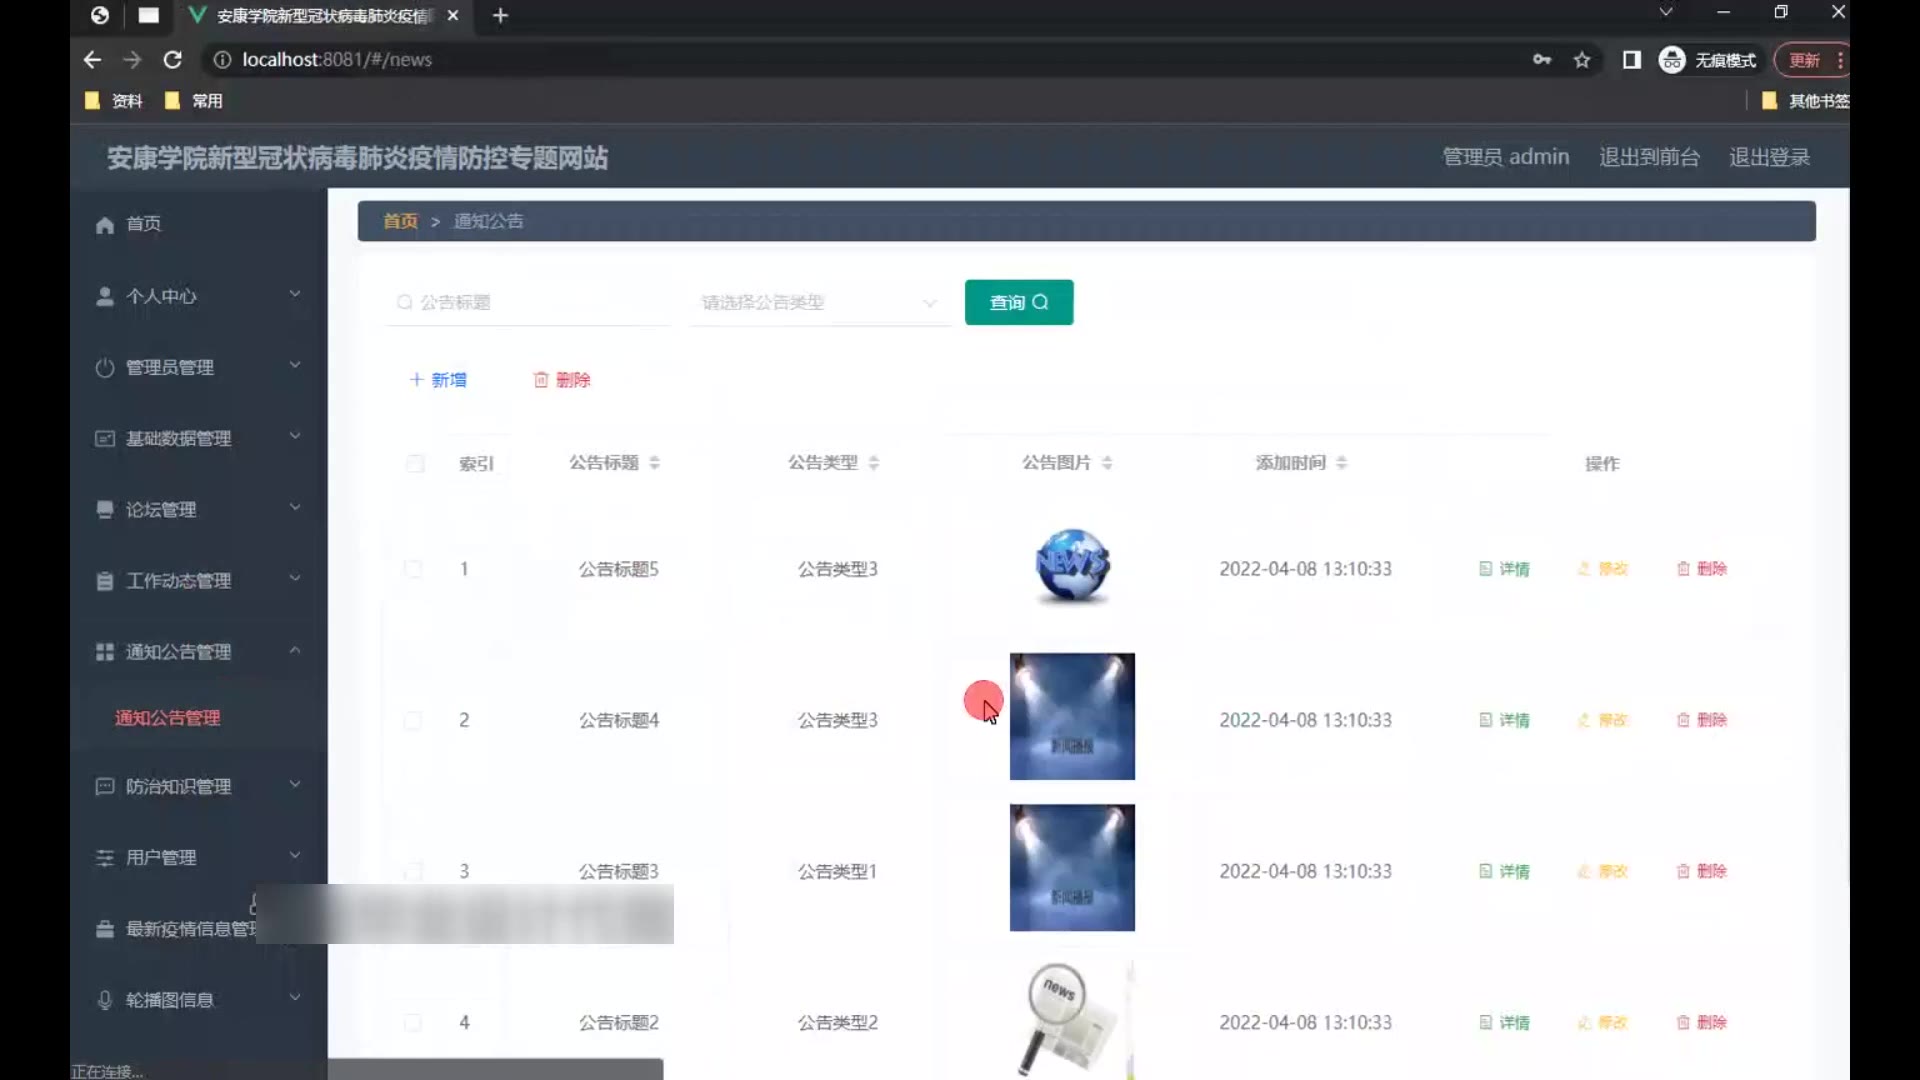Screen dimensions: 1920x1080
Task: Check the checkbox for row 1 (公告标题5)
Action: pyautogui.click(x=413, y=569)
